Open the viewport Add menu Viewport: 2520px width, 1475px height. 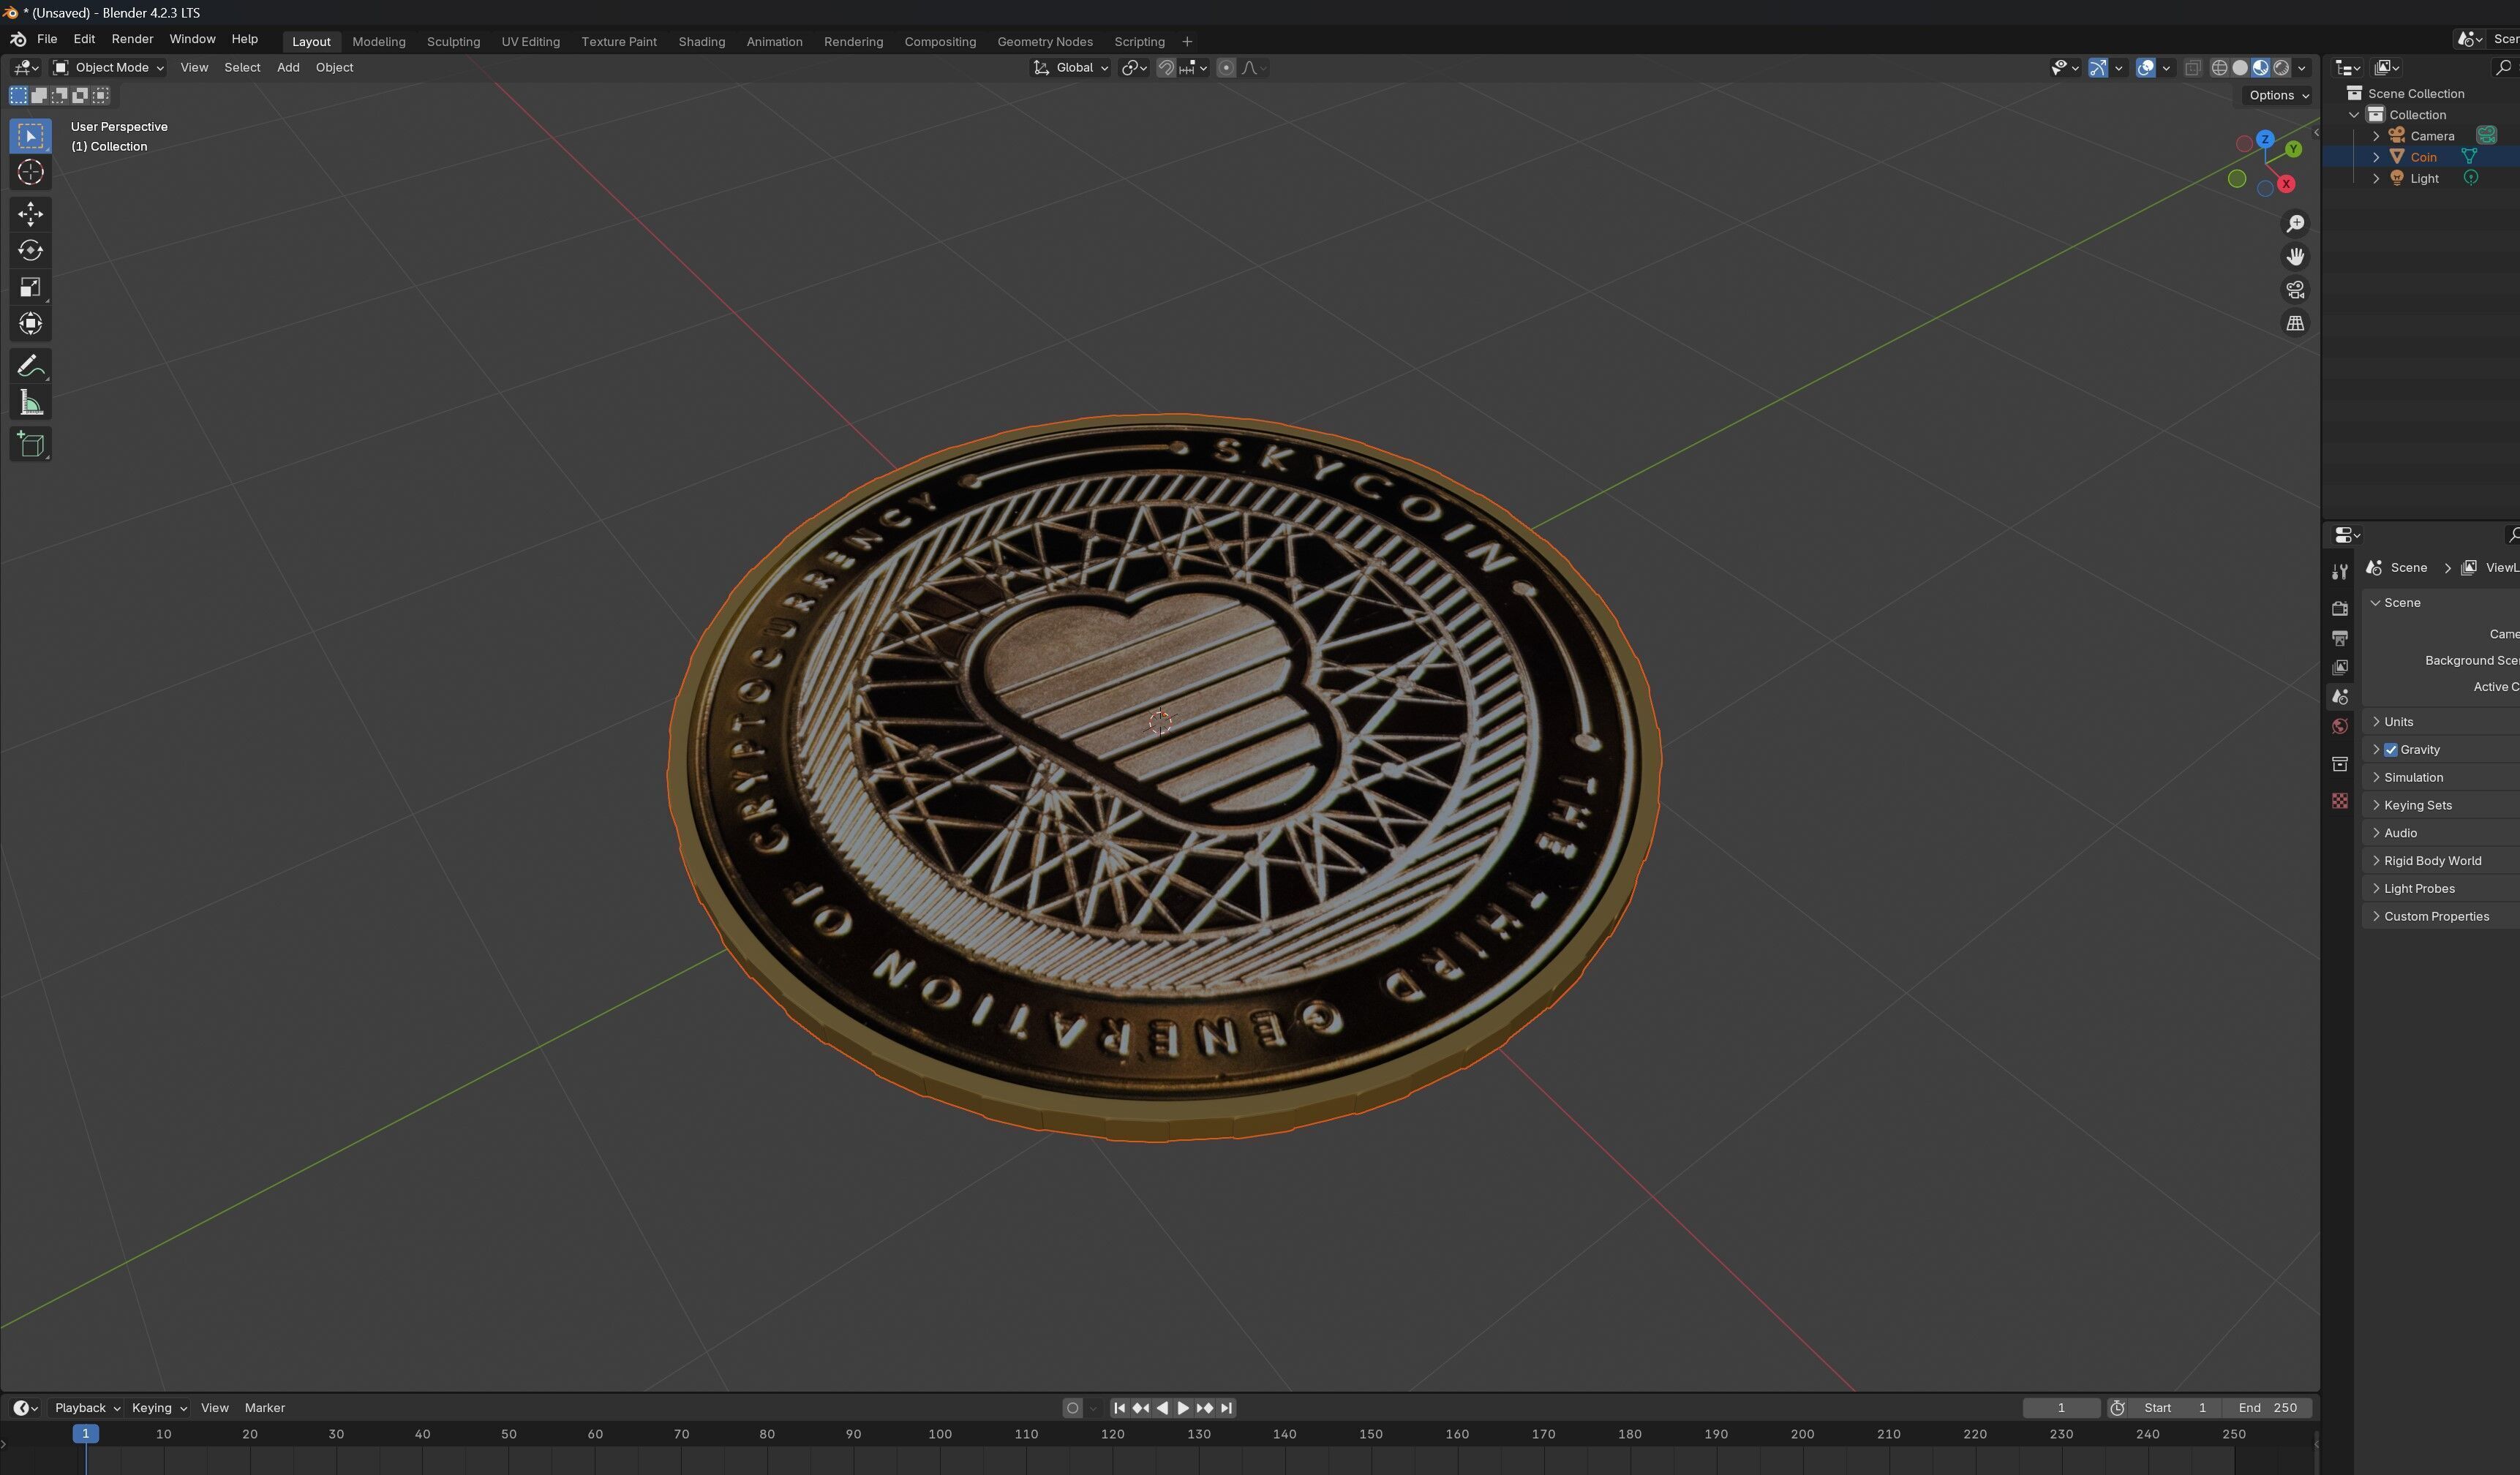pos(288,68)
